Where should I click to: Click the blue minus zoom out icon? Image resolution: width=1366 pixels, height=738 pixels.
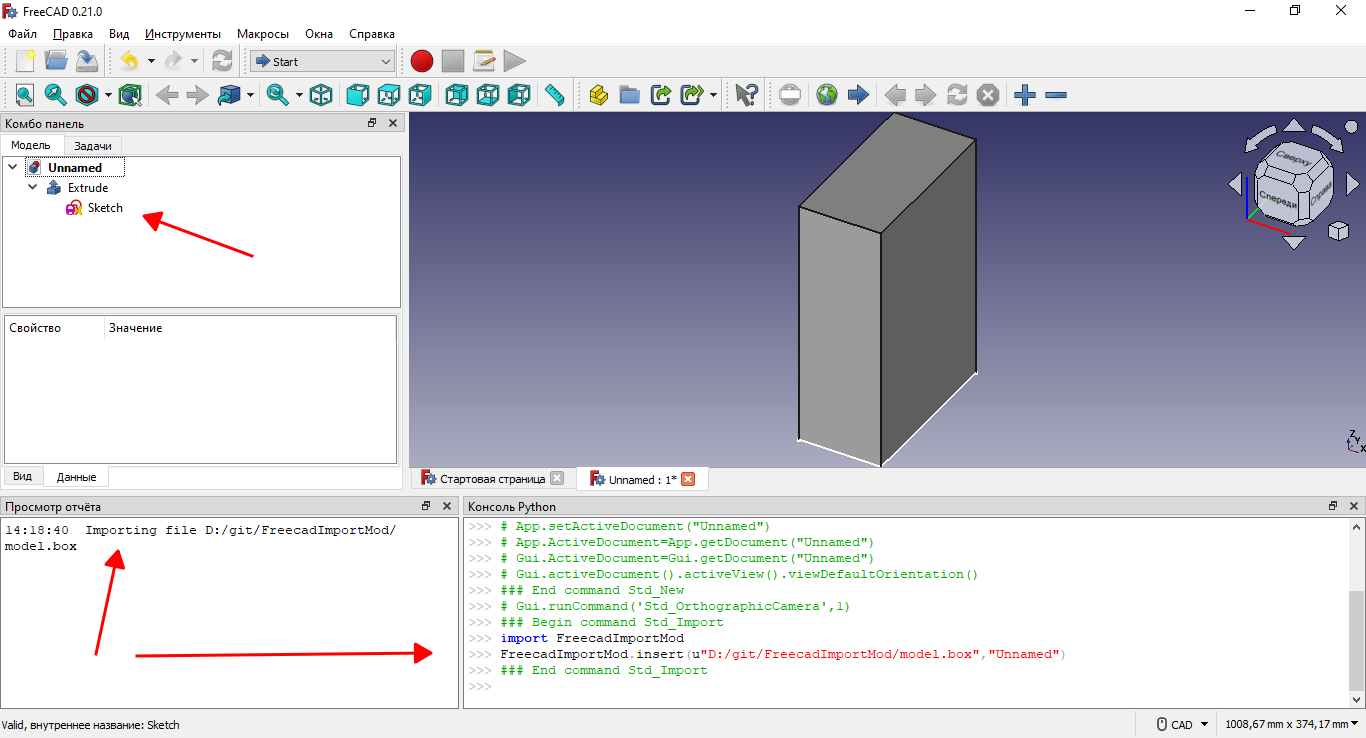[x=1056, y=95]
